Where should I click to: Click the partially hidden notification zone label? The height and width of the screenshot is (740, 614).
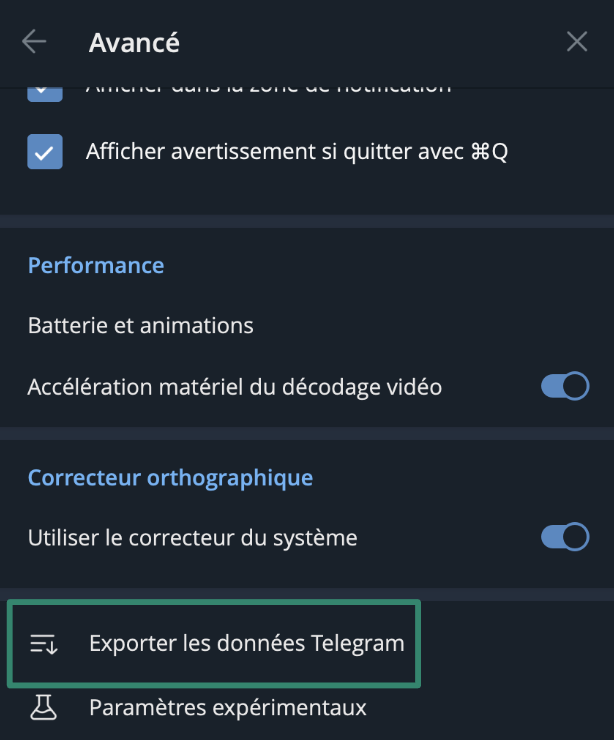[x=268, y=90]
